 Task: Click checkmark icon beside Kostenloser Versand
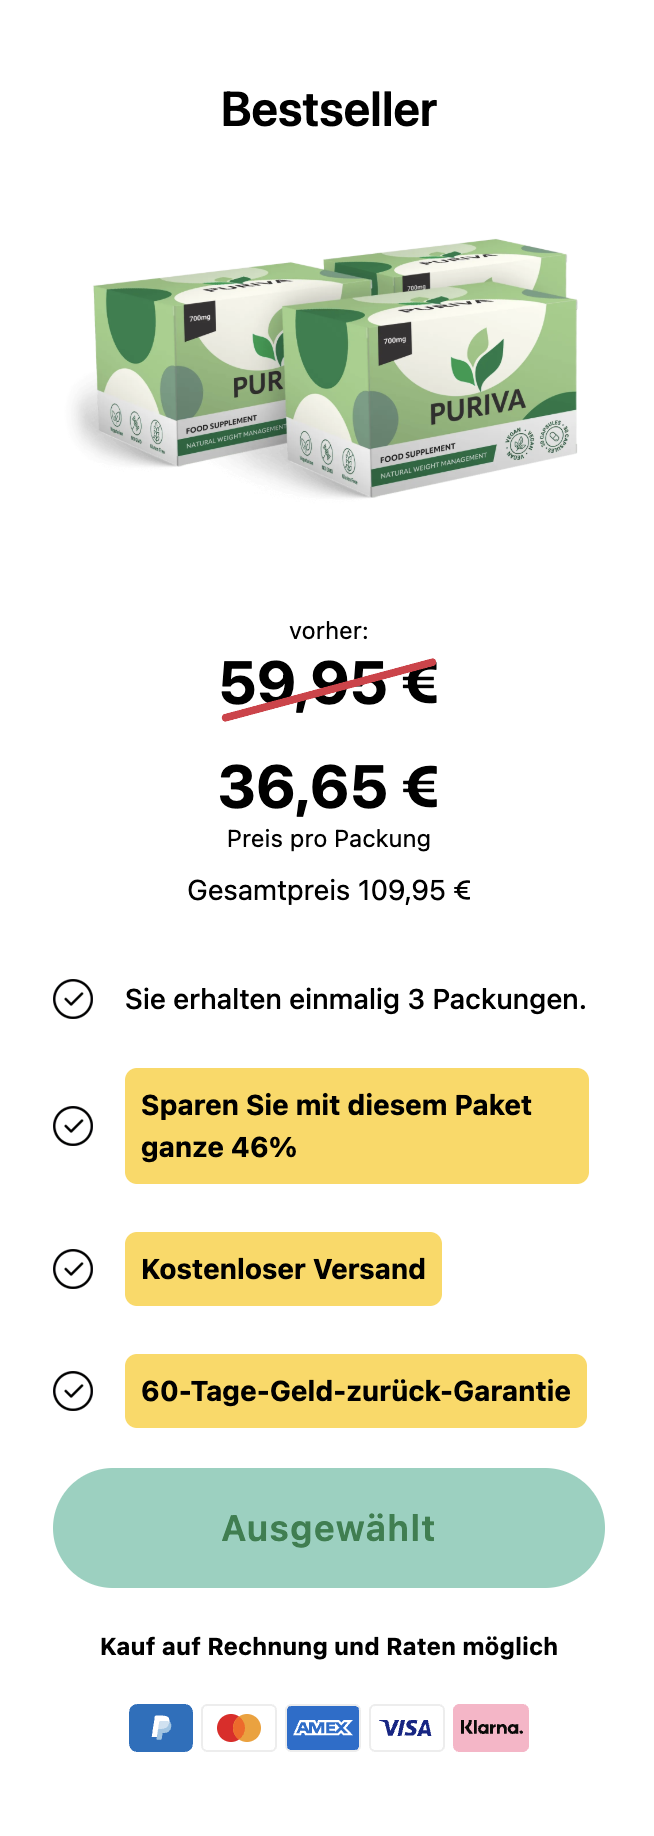(x=73, y=1269)
